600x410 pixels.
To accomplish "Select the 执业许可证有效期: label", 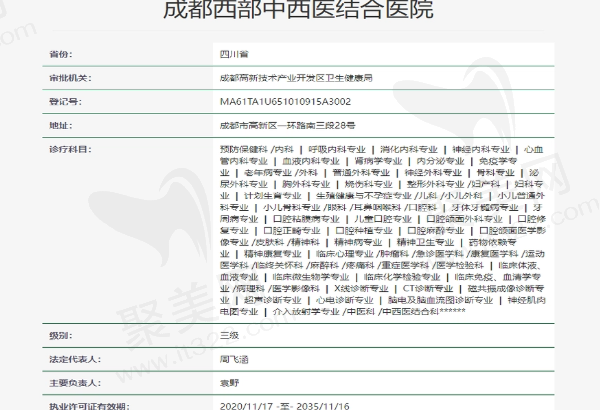I will pyautogui.click(x=90, y=406).
